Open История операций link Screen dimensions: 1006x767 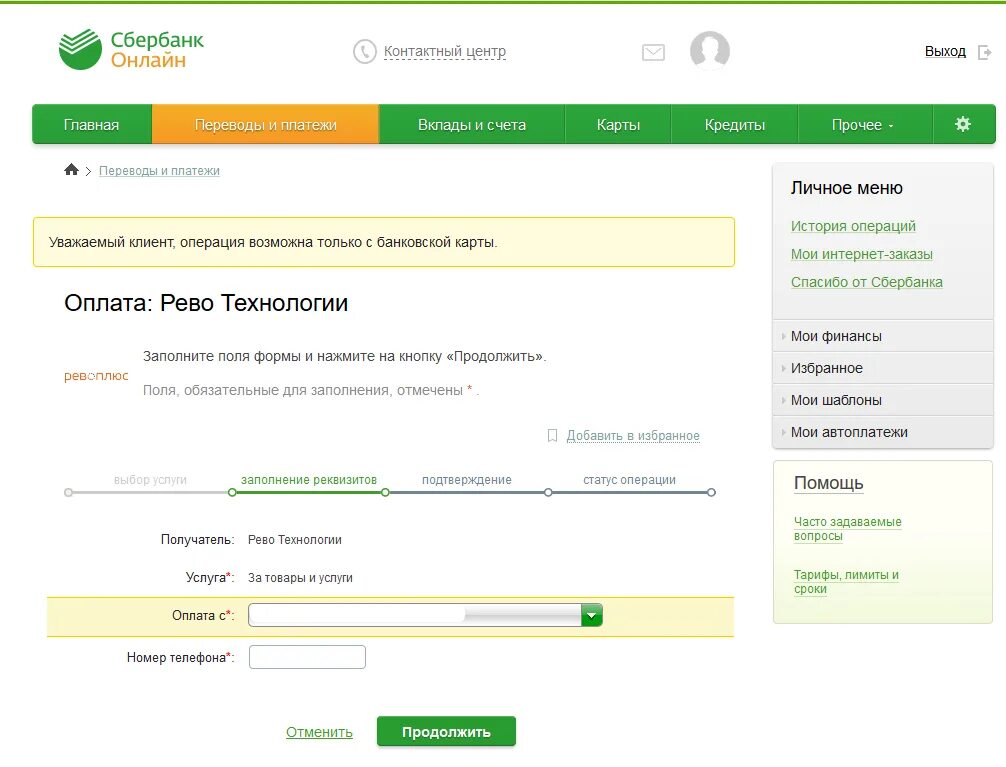(x=853, y=226)
